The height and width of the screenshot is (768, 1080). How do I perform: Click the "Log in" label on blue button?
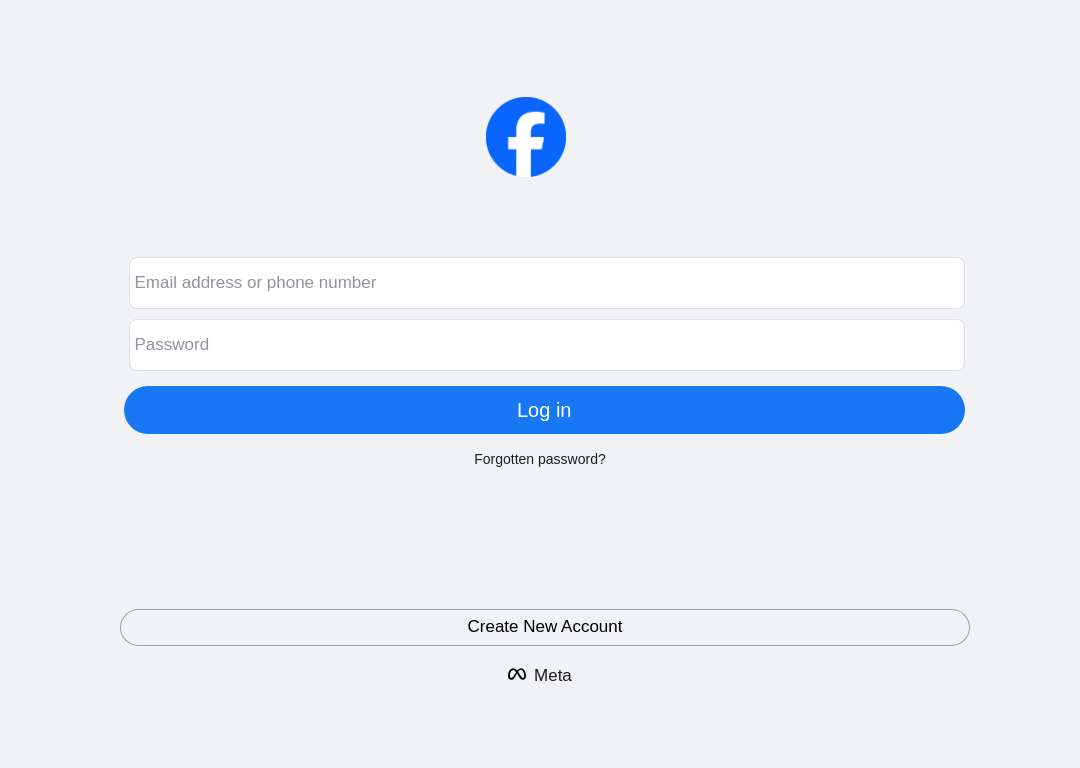click(544, 410)
